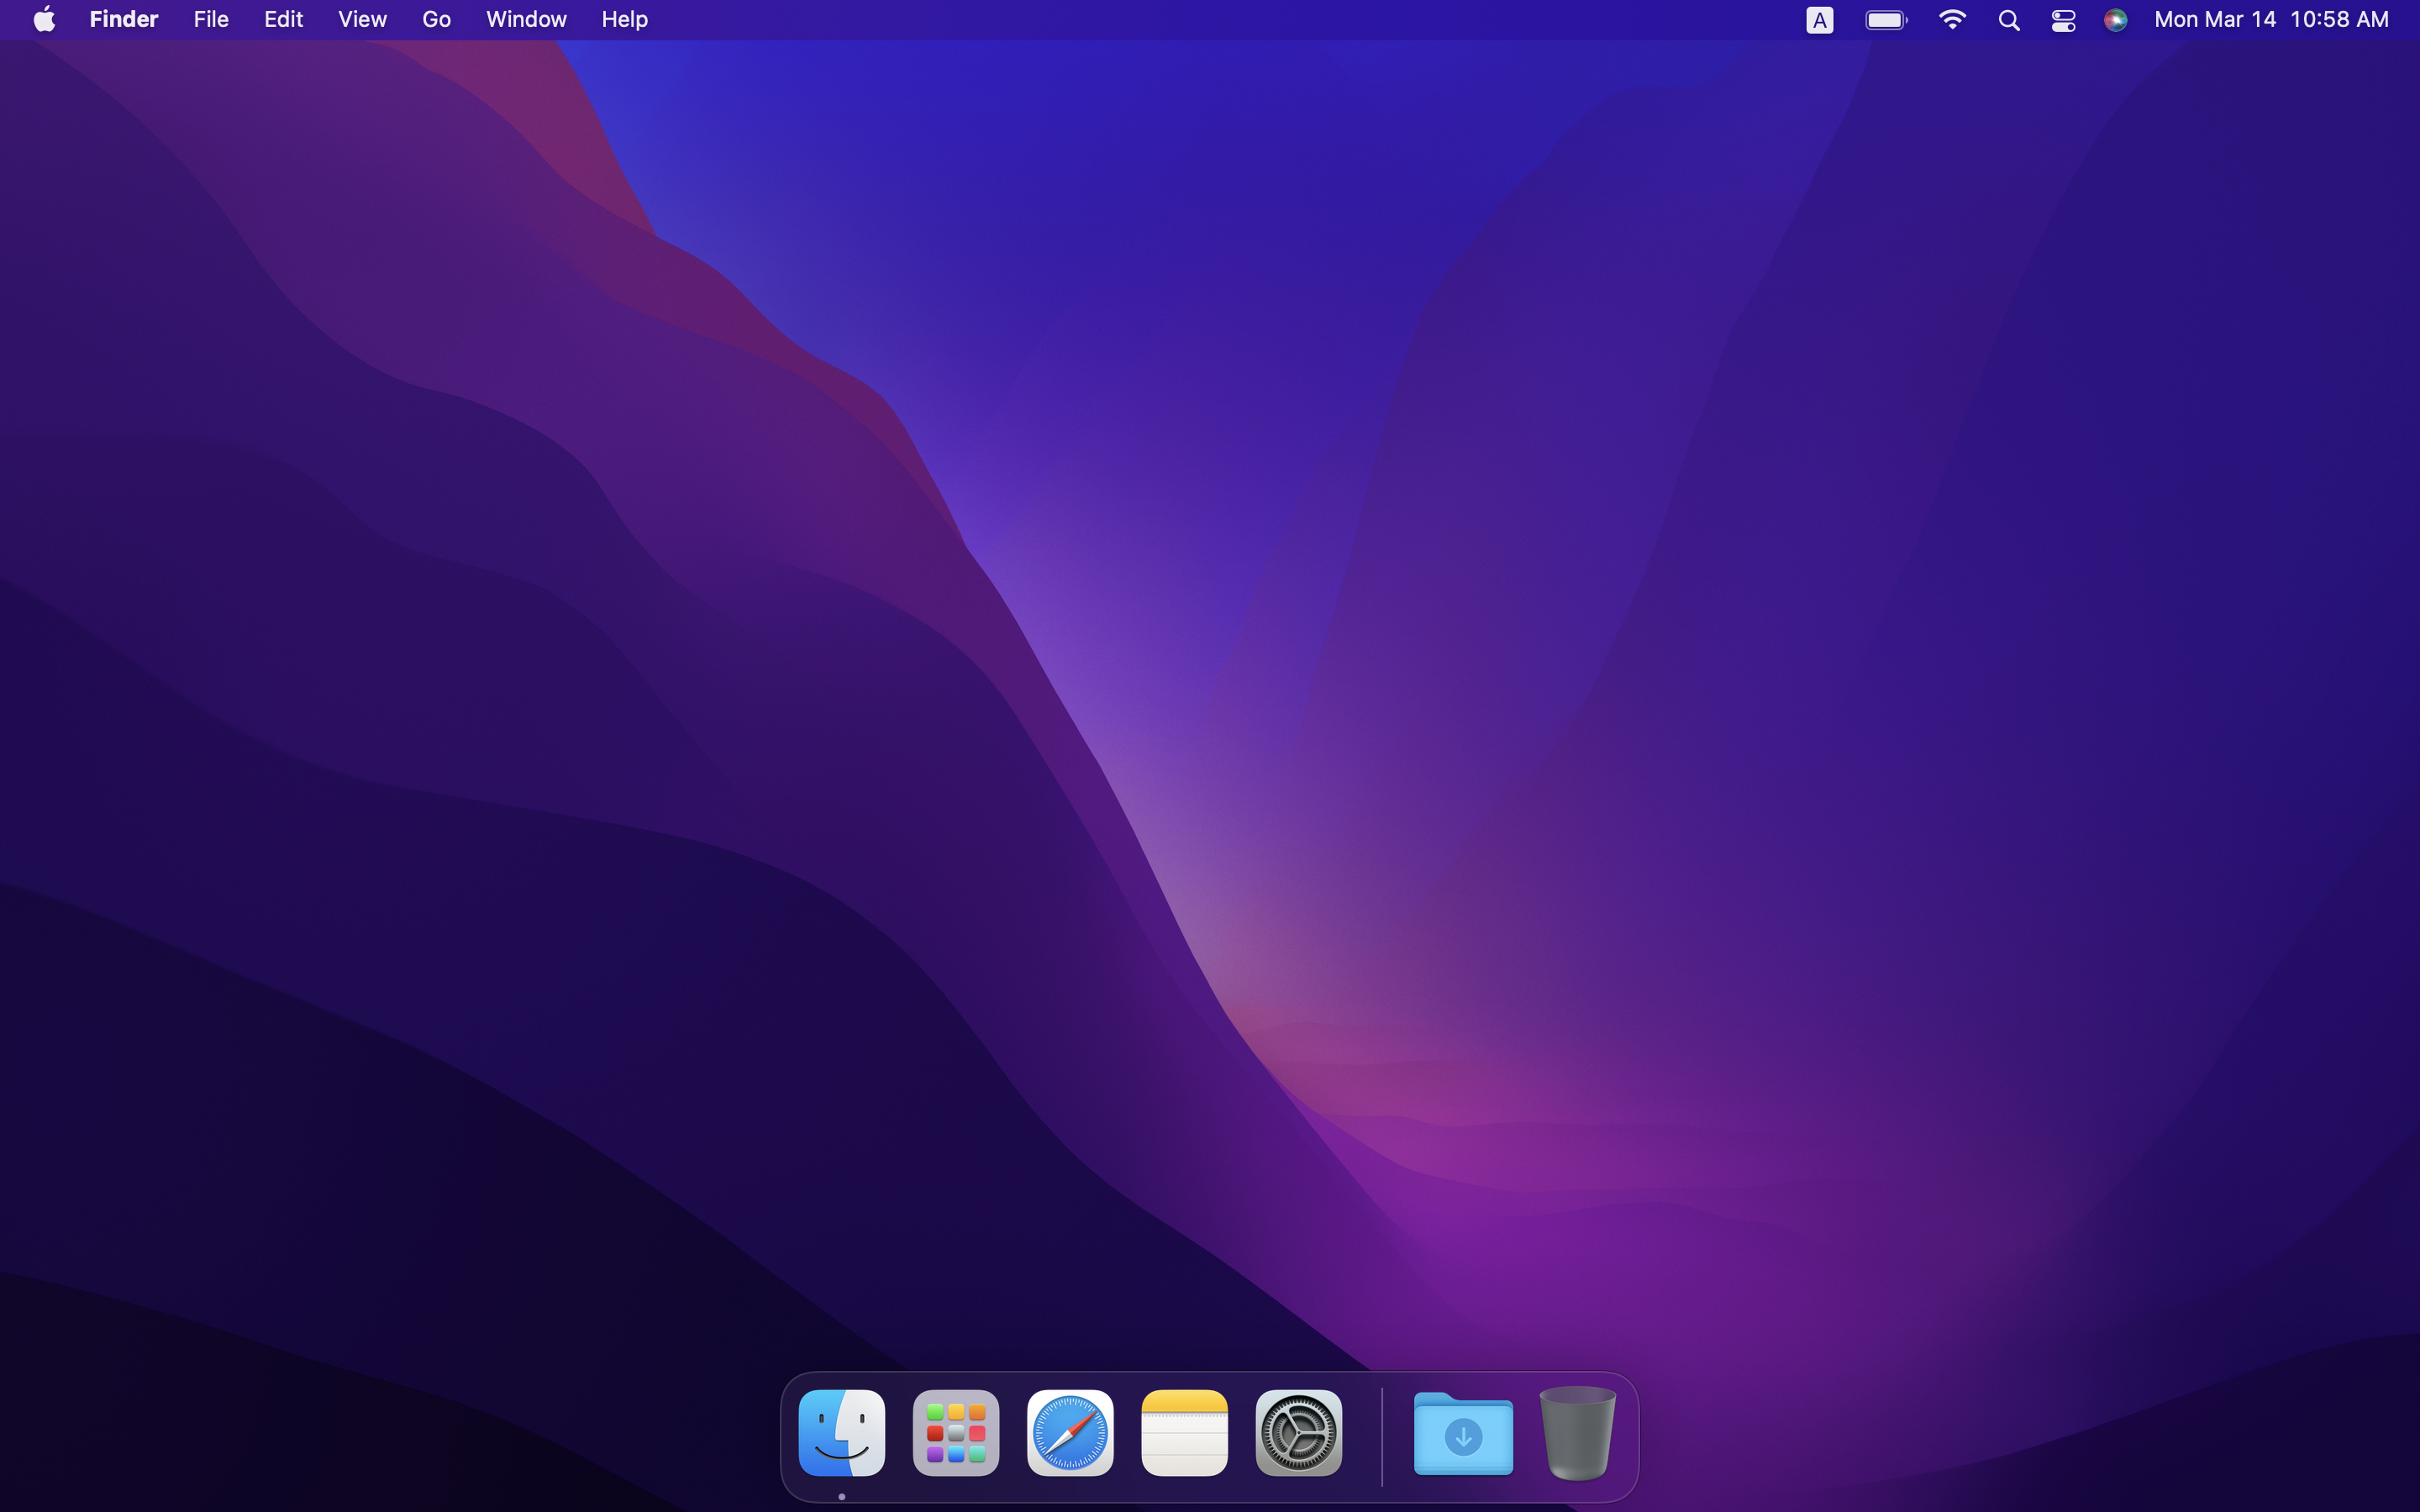Open the Downloads folder stack
The height and width of the screenshot is (1512, 2420).
[x=1463, y=1434]
